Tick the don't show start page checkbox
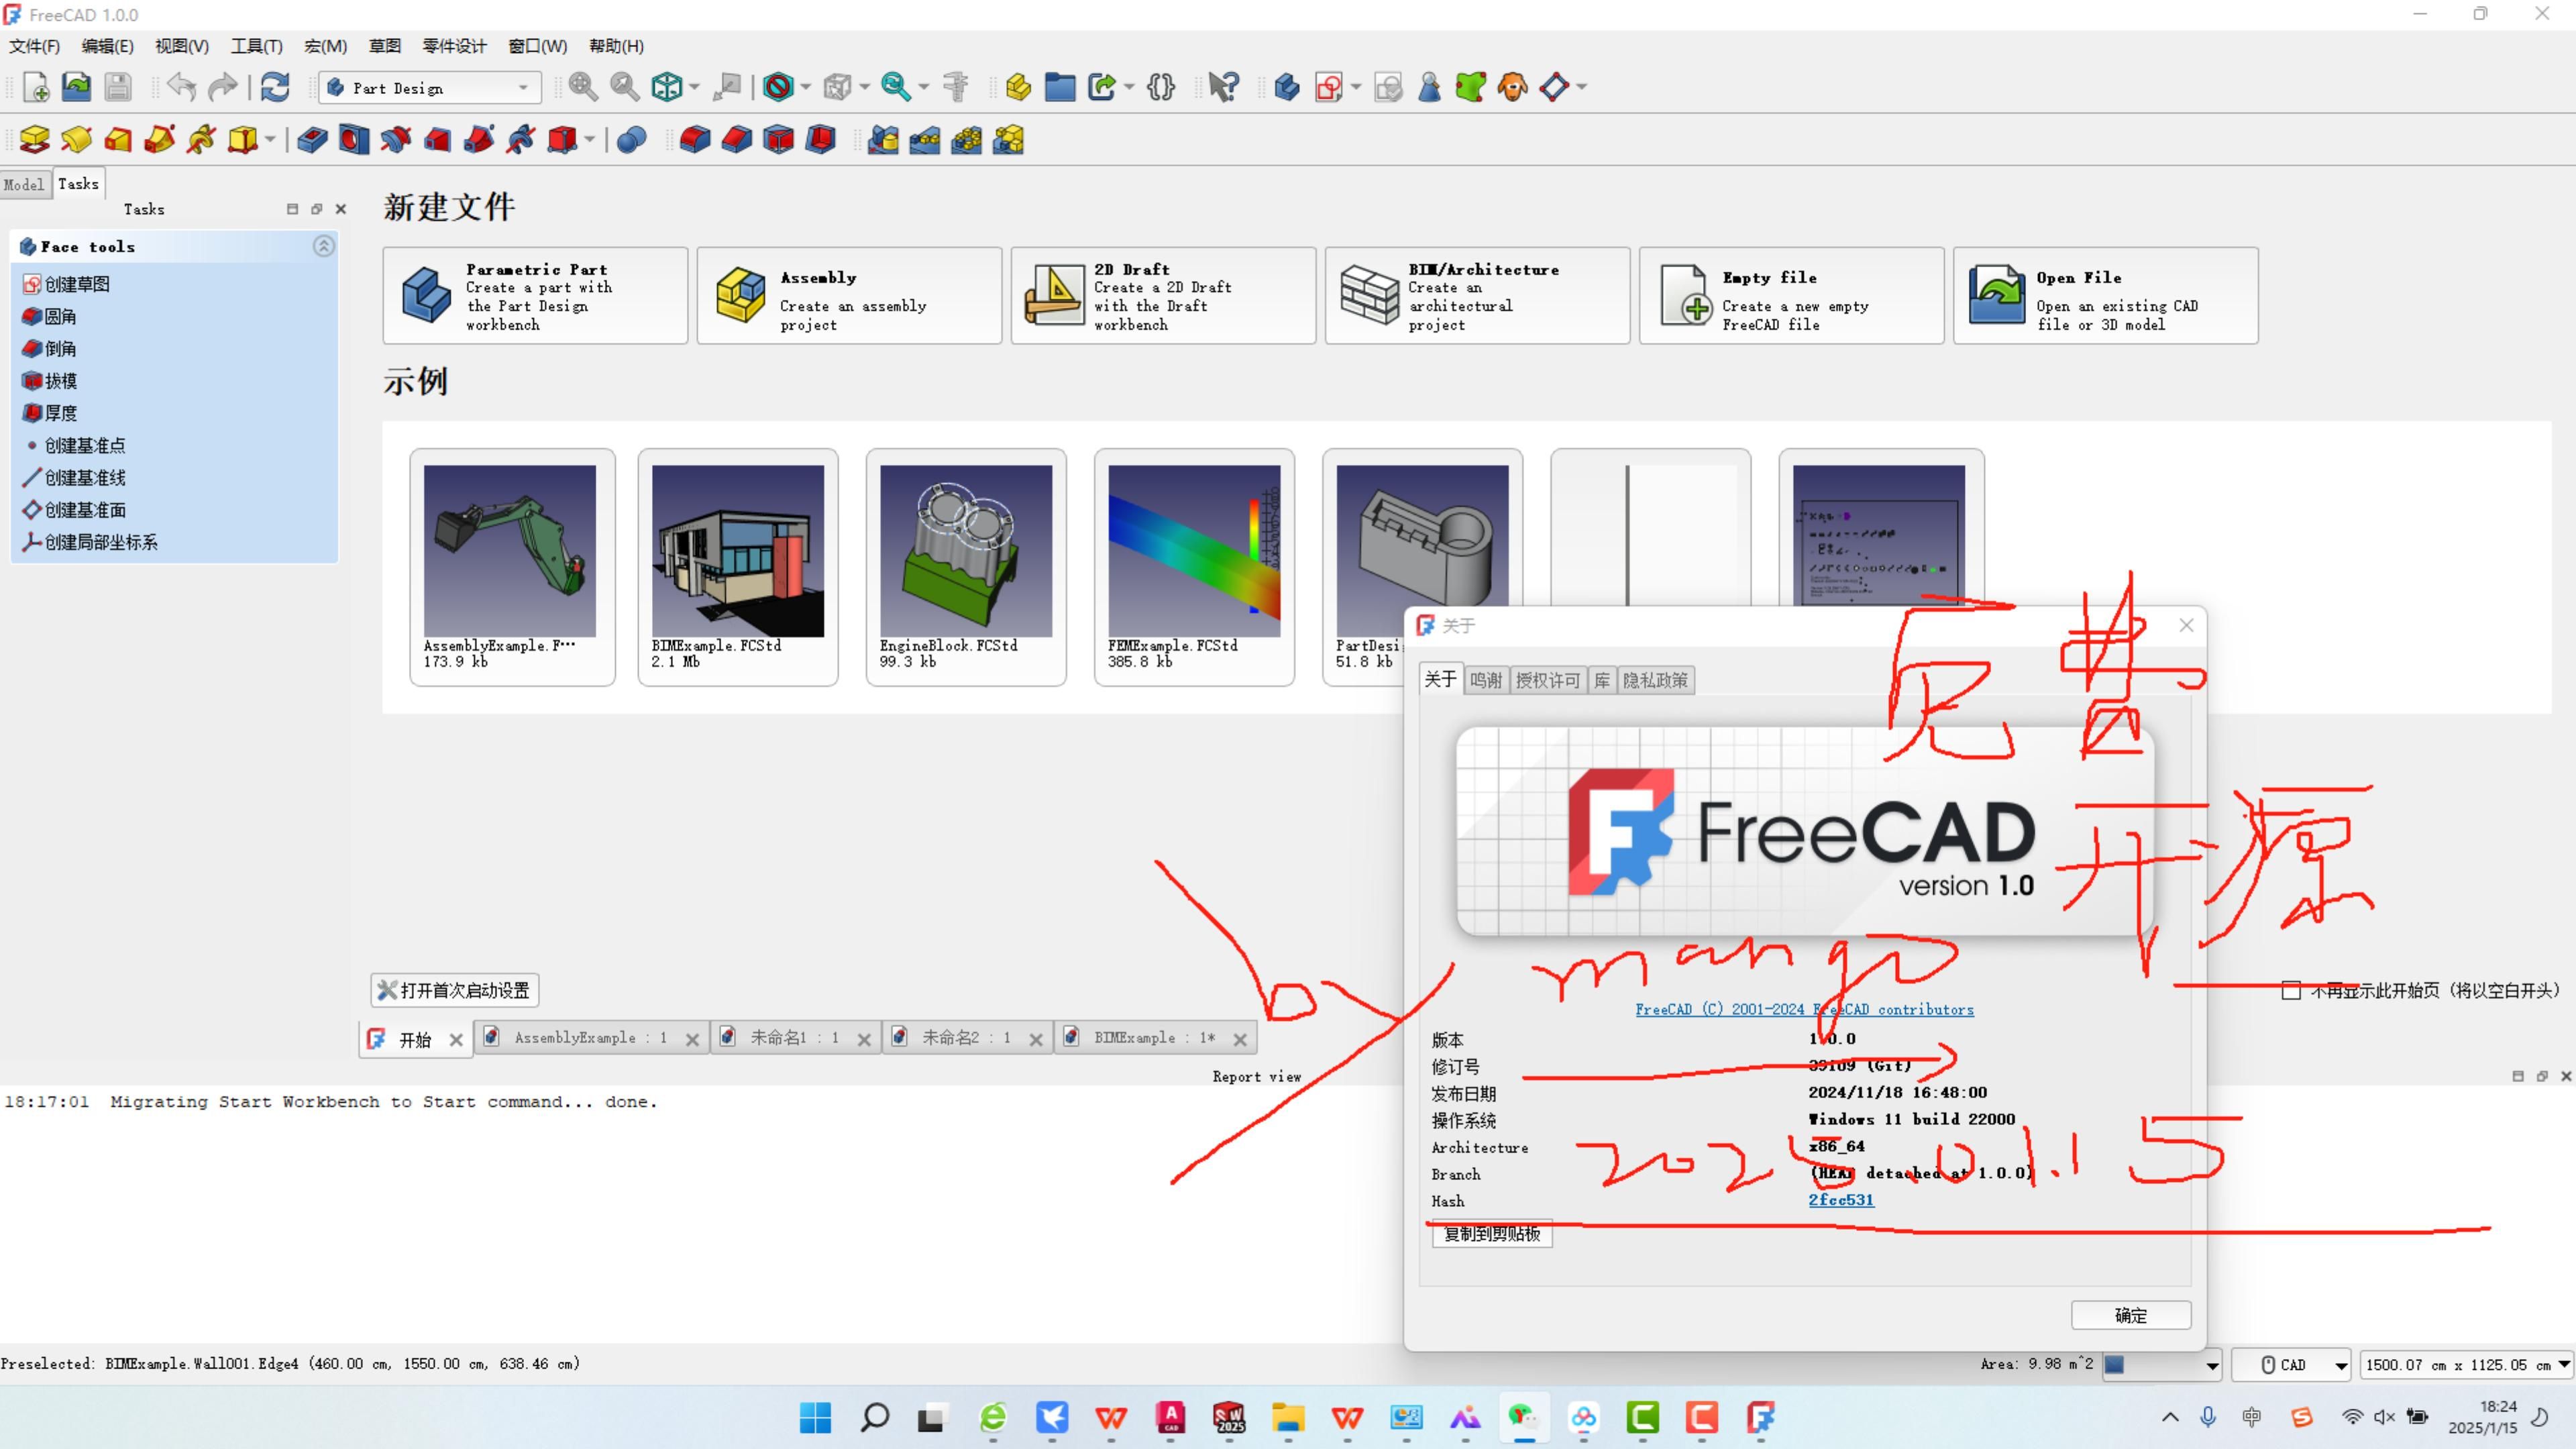2576x1449 pixels. tap(2291, 990)
